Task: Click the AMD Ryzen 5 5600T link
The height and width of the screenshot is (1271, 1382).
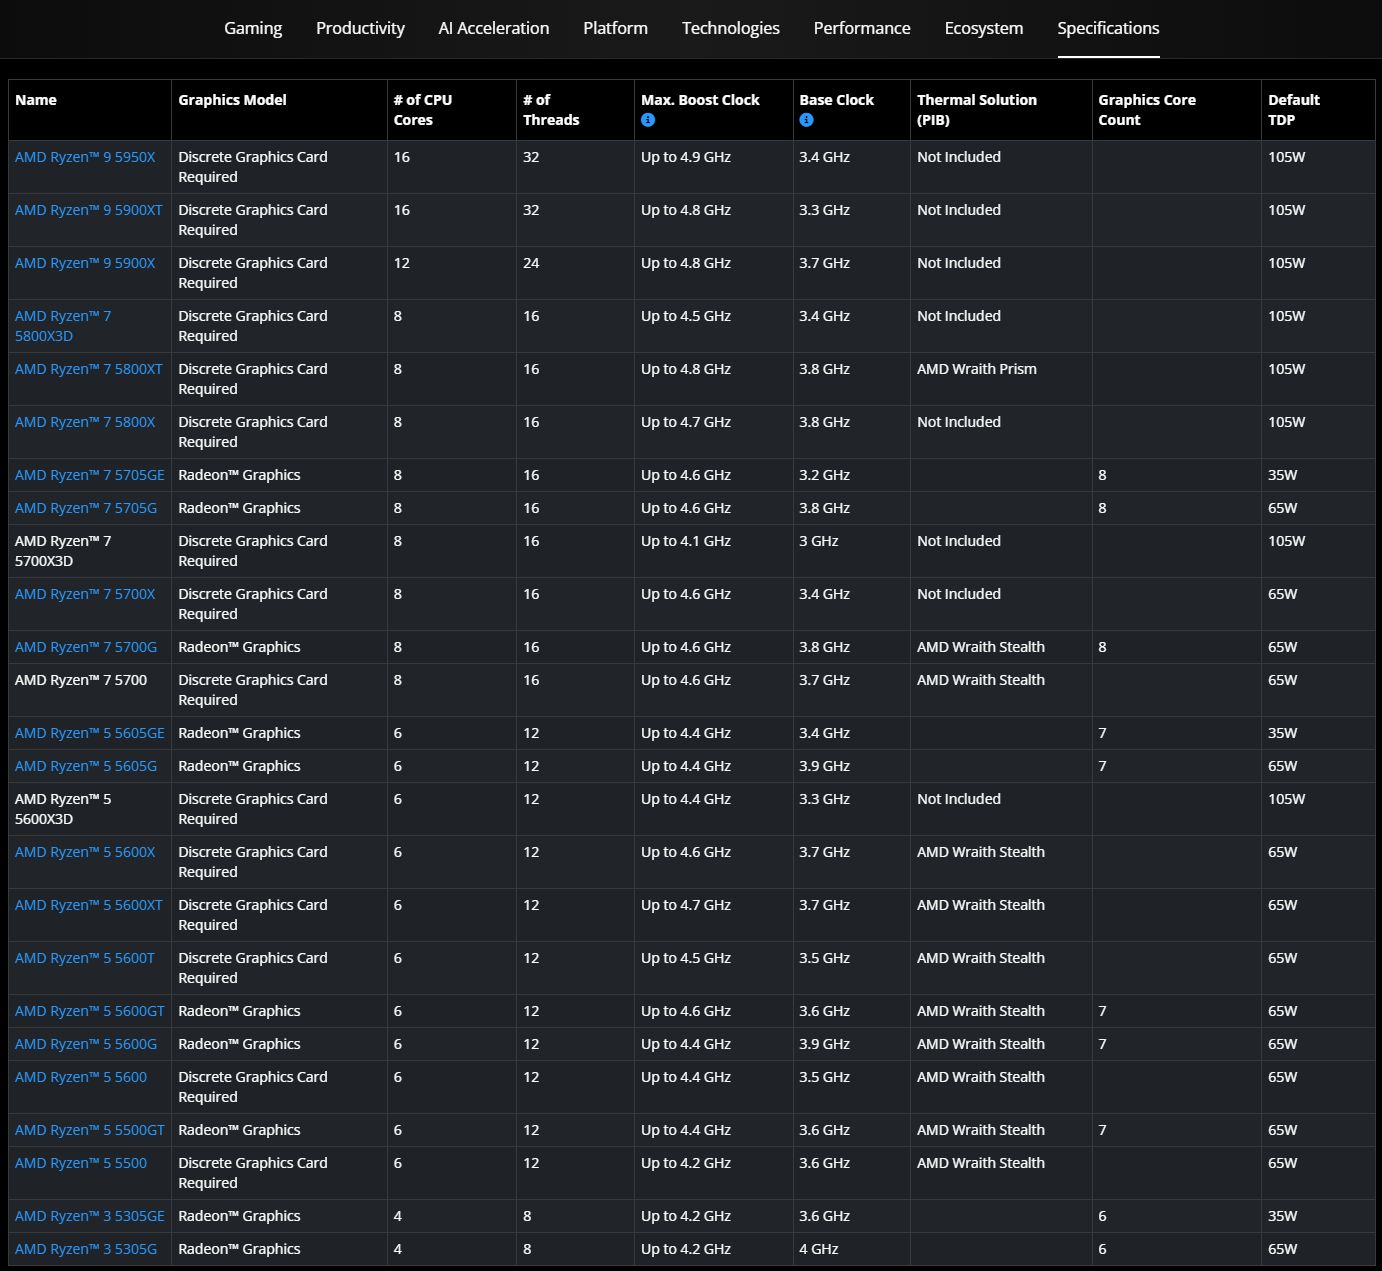Action: [85, 958]
